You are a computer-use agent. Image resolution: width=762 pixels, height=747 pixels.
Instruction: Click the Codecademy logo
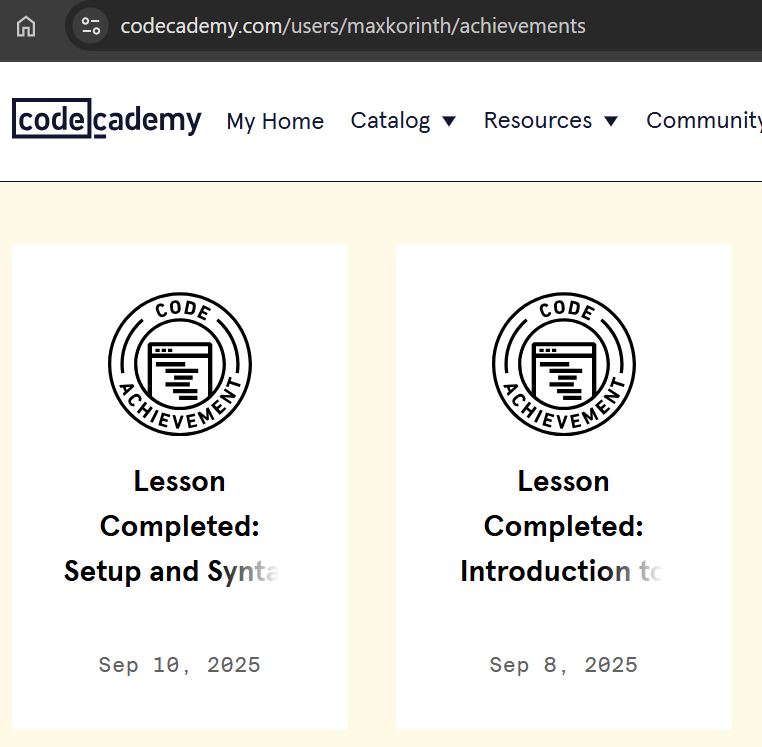pos(107,120)
